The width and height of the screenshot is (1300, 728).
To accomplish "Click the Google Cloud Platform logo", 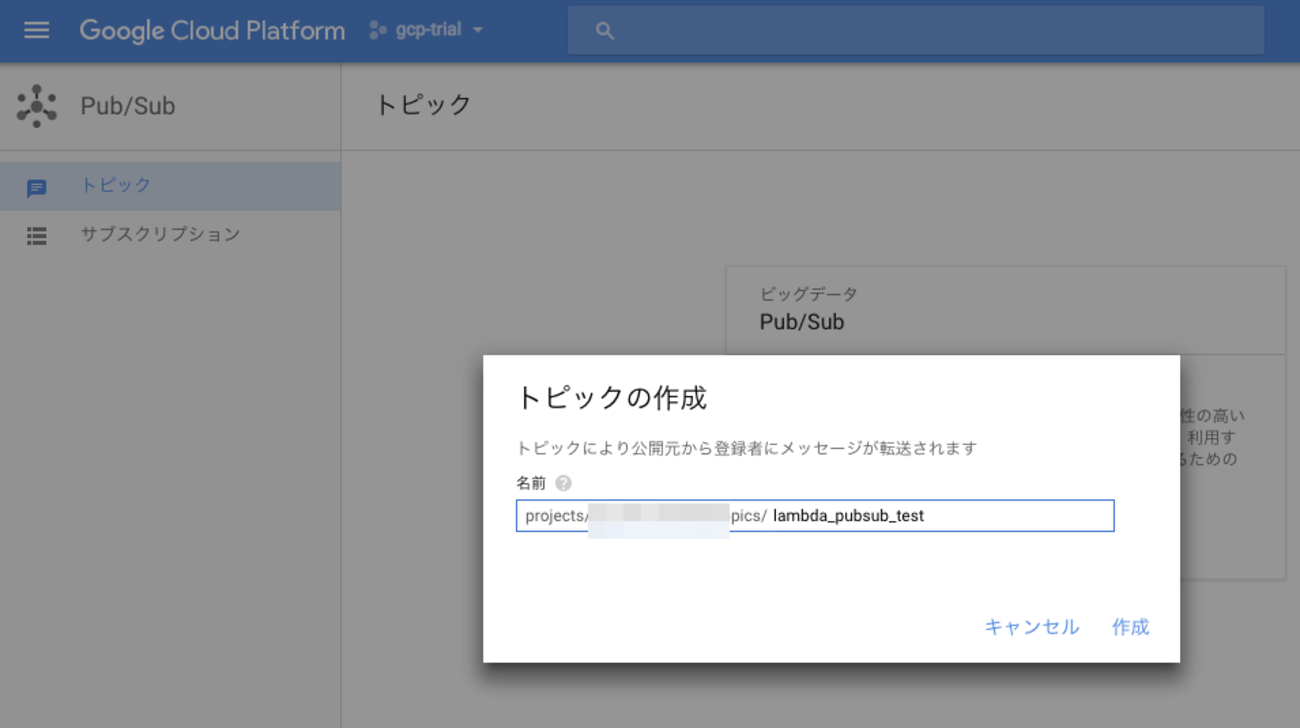I will click(212, 30).
